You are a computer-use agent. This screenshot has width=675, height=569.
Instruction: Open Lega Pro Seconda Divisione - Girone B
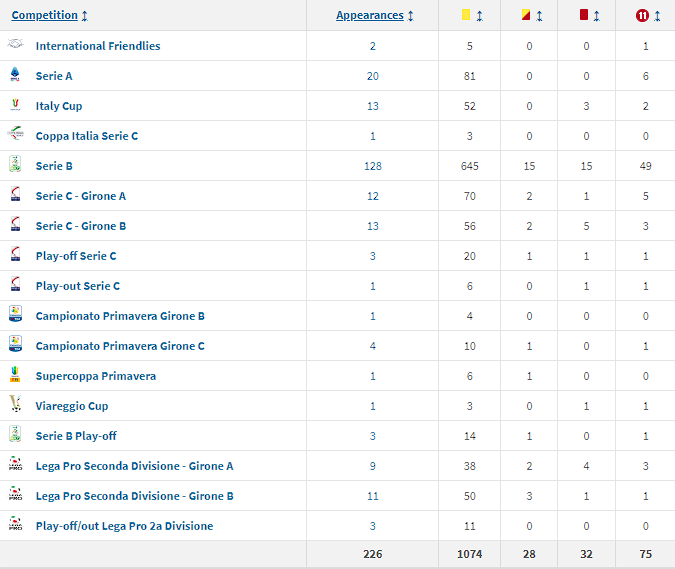[x=135, y=496]
